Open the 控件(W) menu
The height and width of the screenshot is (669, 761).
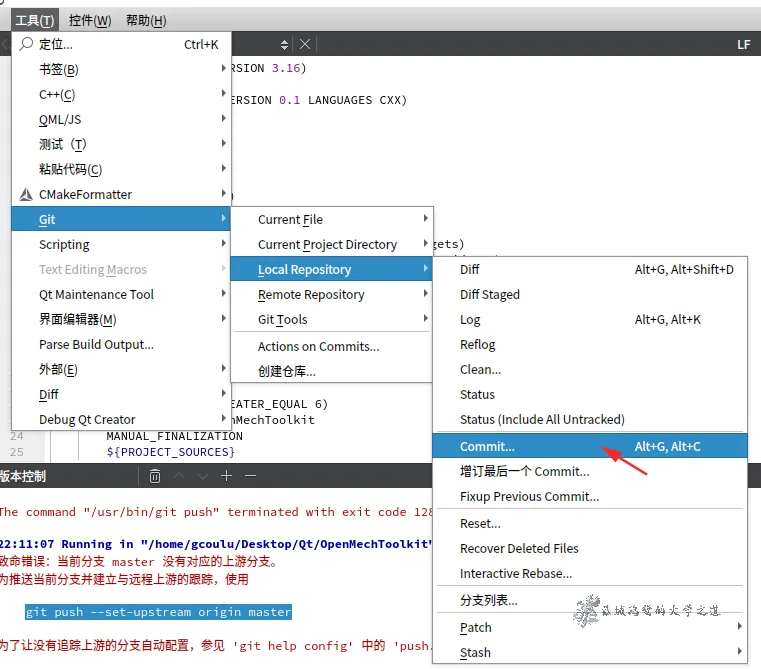click(x=89, y=20)
